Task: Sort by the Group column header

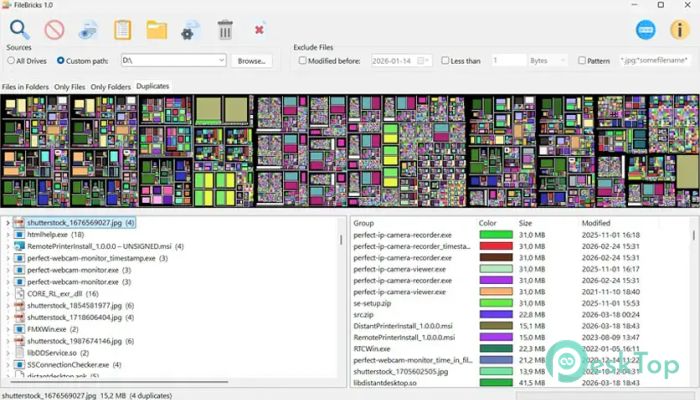Action: coord(363,223)
